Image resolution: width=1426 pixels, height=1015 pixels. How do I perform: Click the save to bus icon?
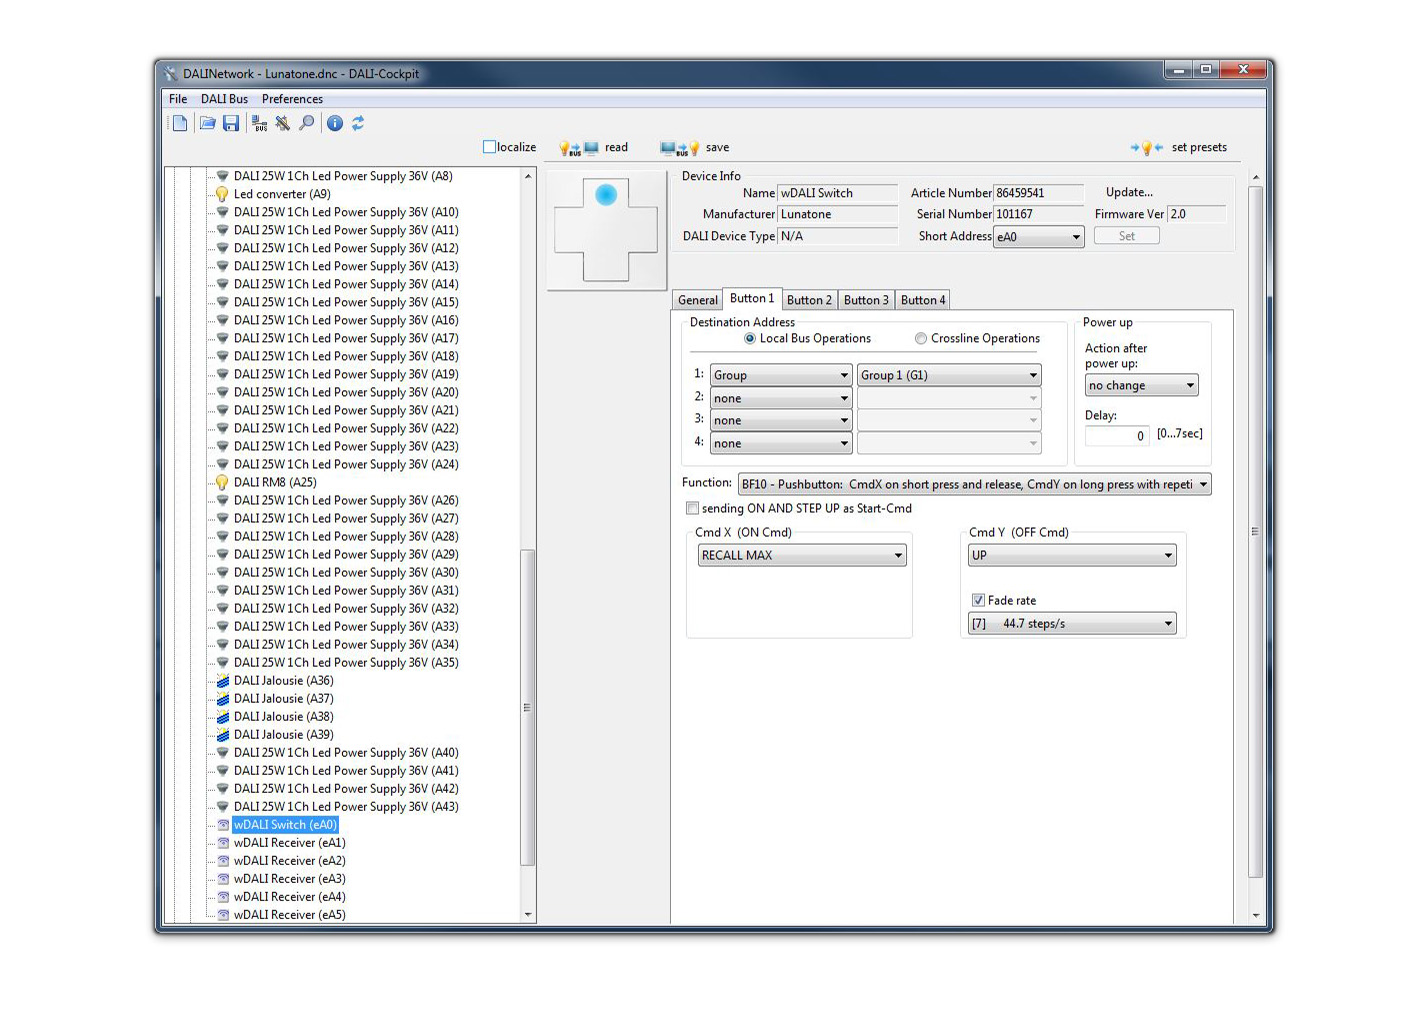[x=680, y=148]
